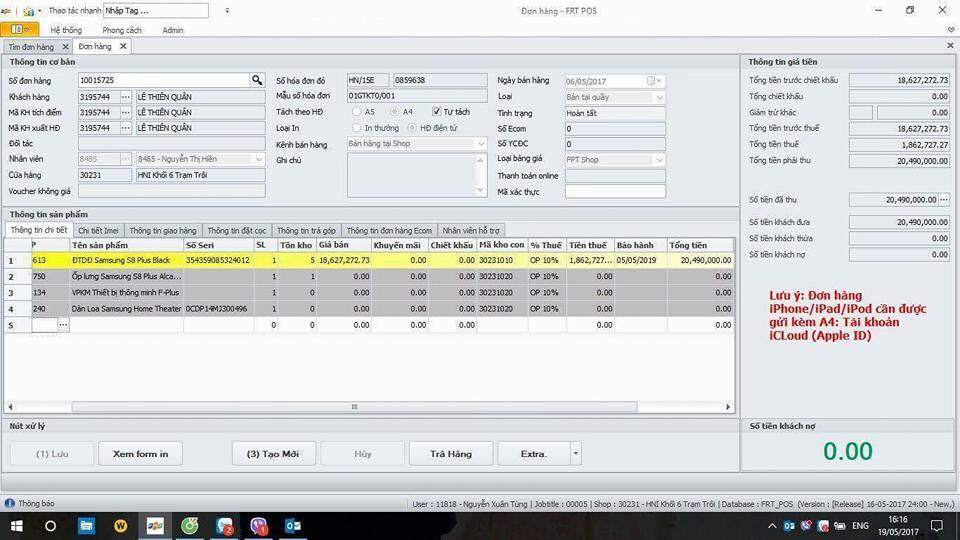Click the Xem form in button
This screenshot has height=540, width=960.
point(140,454)
